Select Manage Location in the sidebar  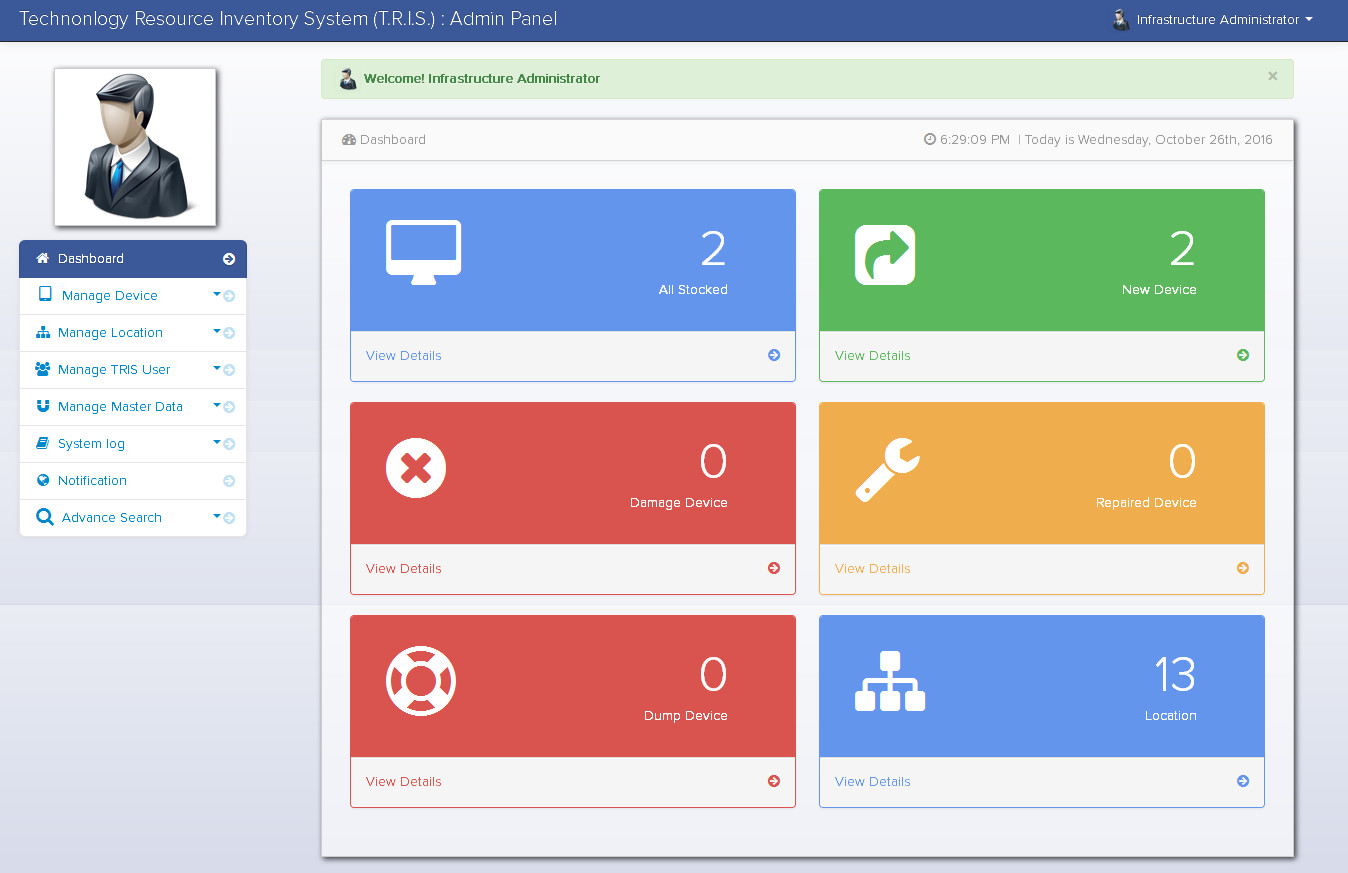click(110, 333)
